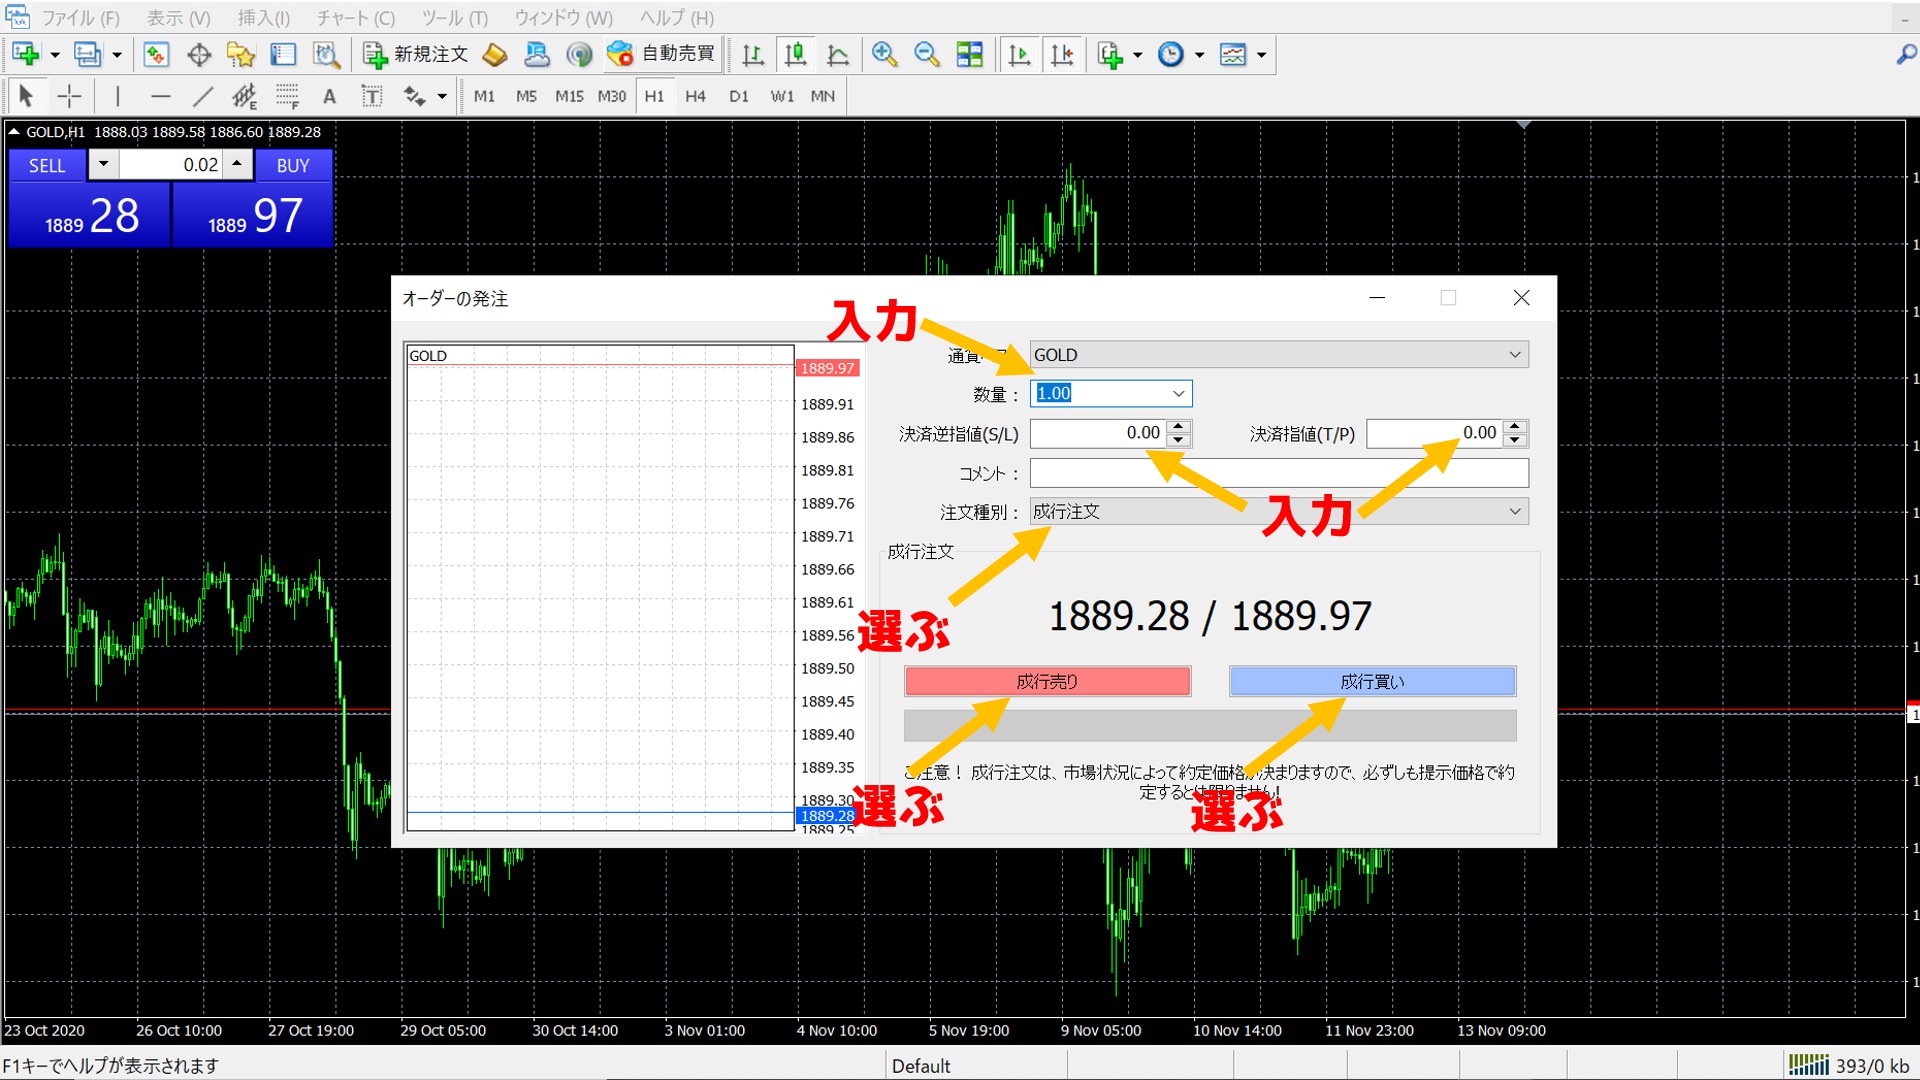Open the ツール (T) menu
Screen dimensions: 1920x1080
(454, 18)
